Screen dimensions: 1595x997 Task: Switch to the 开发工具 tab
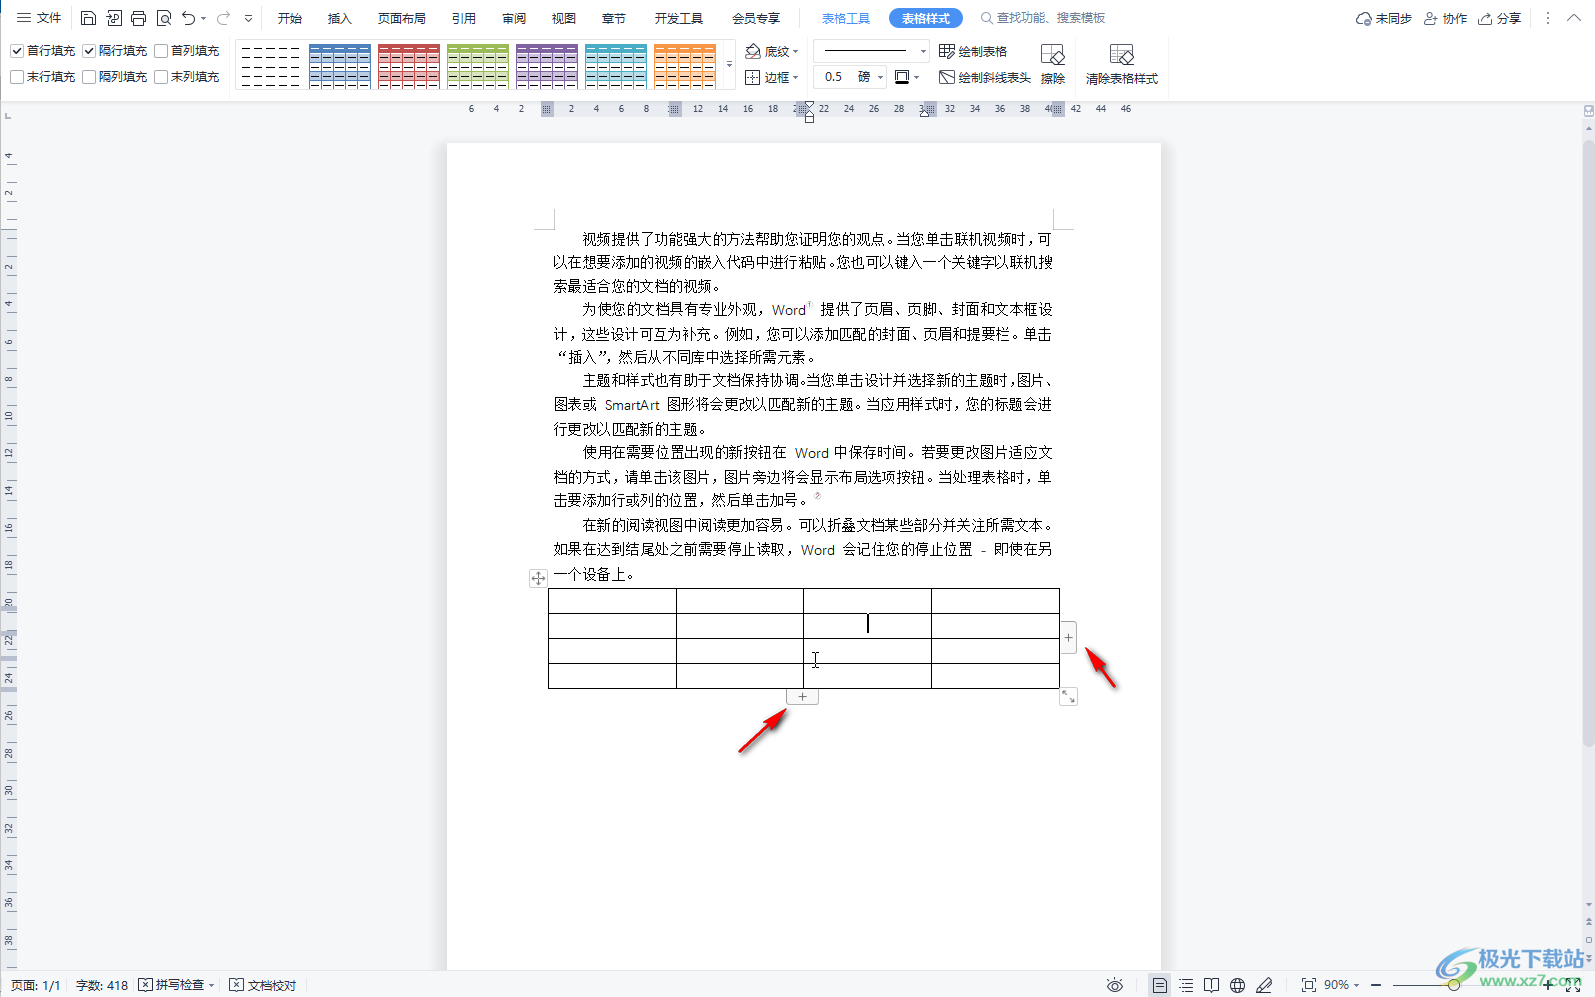(x=679, y=18)
